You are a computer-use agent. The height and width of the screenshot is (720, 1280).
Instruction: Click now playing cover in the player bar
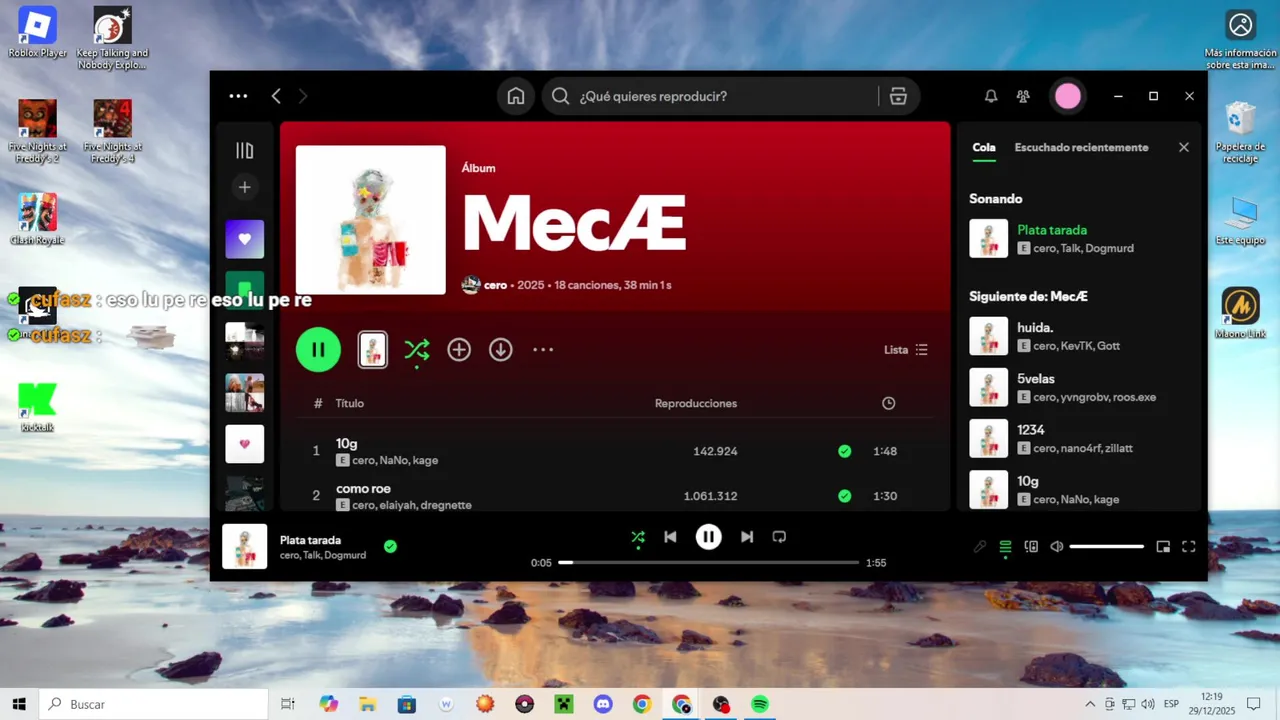244,546
